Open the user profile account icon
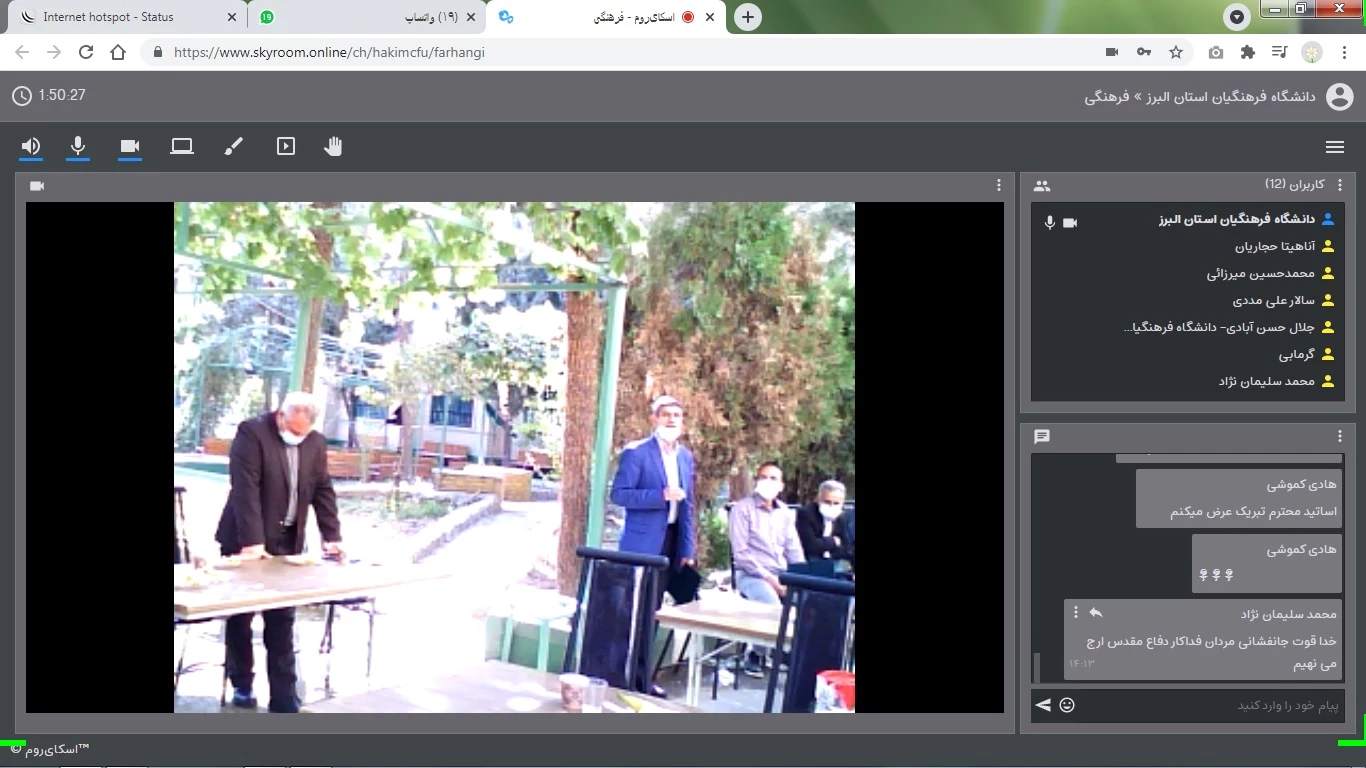 (1339, 97)
